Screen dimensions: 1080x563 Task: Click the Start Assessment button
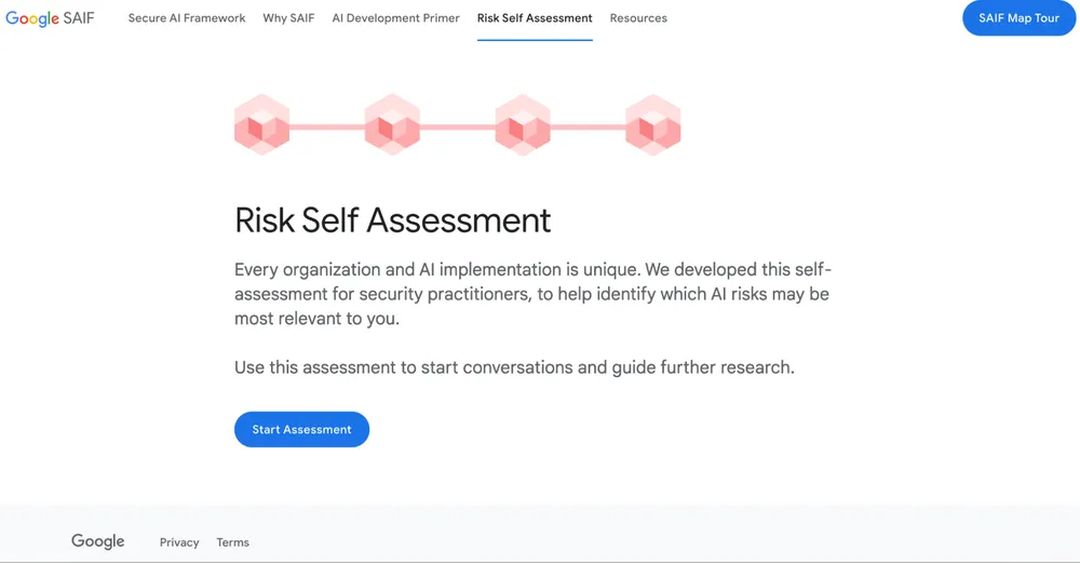[302, 429]
